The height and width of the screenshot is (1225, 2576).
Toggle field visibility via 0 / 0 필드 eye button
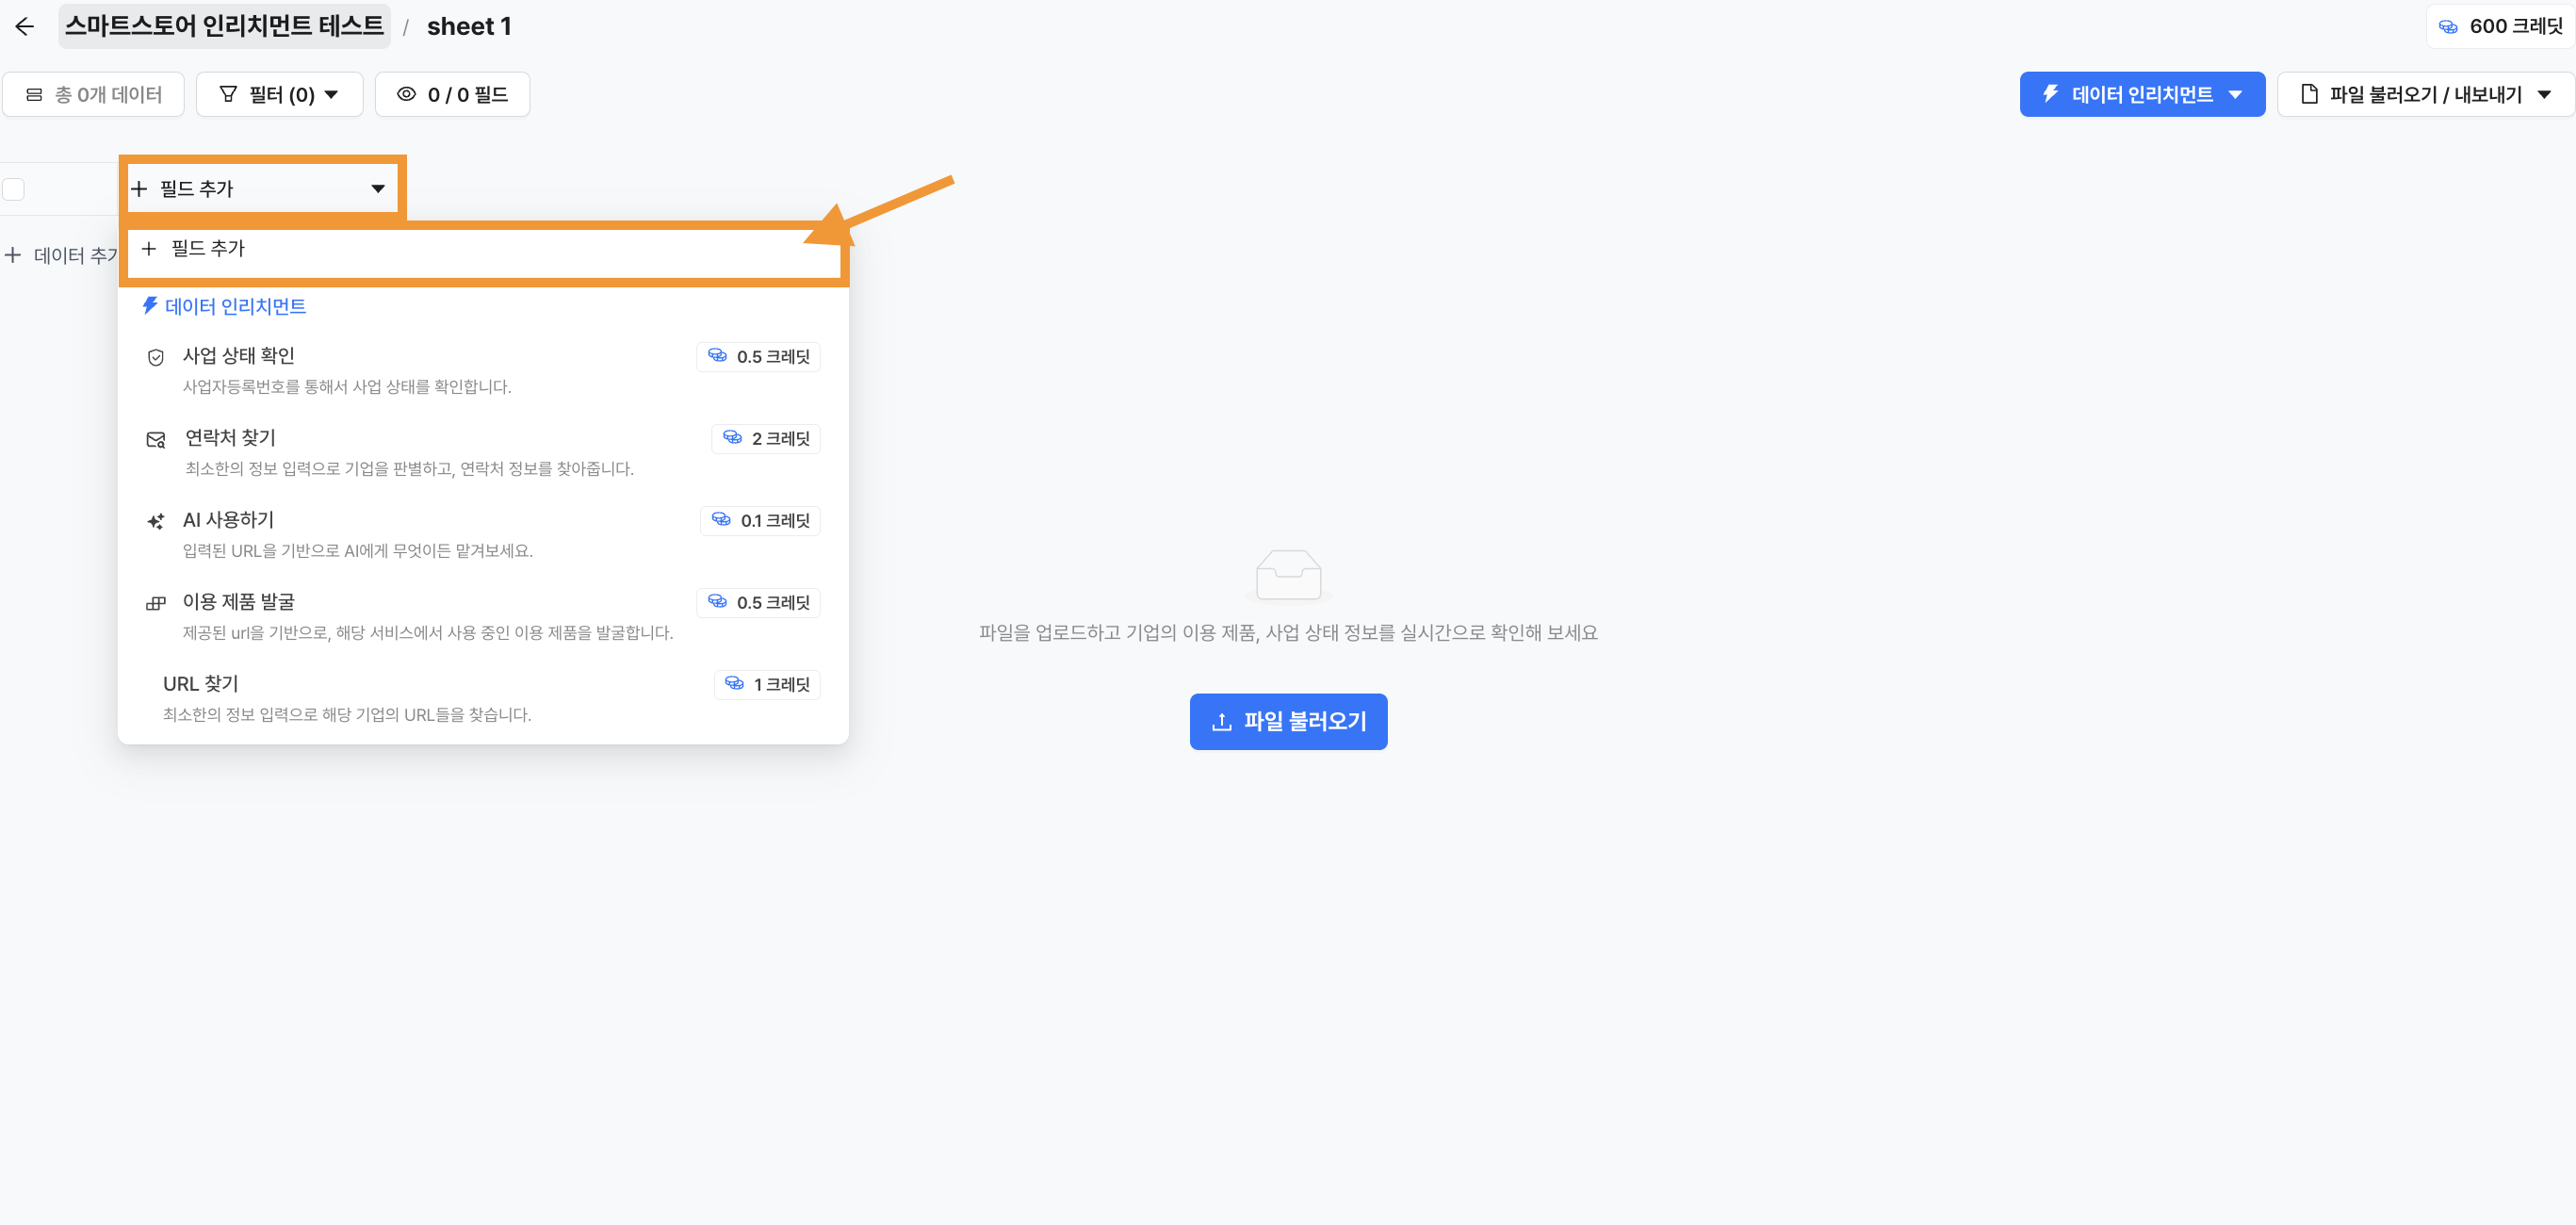[x=452, y=94]
